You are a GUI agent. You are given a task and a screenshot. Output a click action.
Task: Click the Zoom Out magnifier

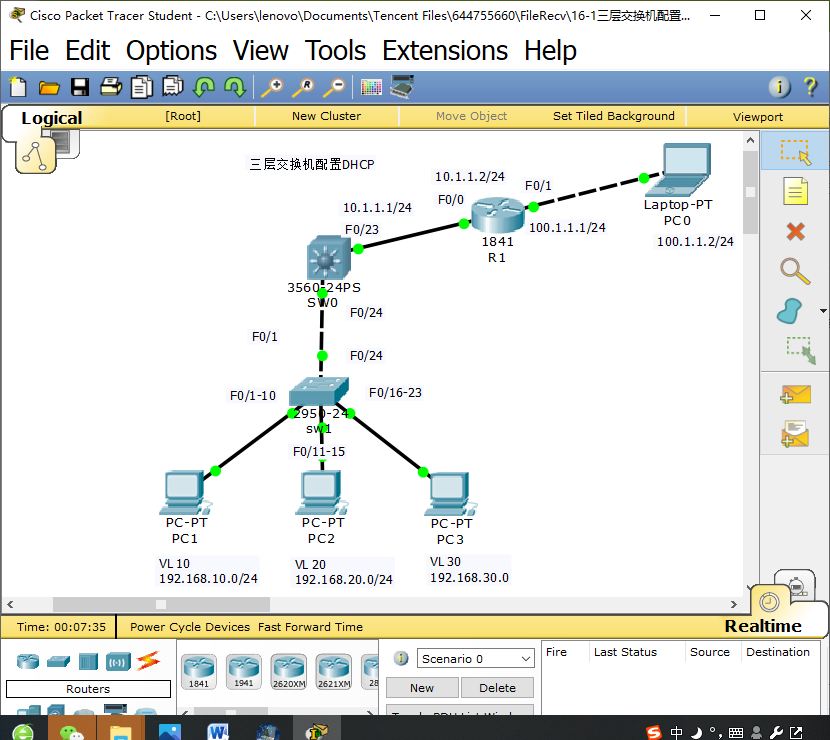[x=335, y=87]
